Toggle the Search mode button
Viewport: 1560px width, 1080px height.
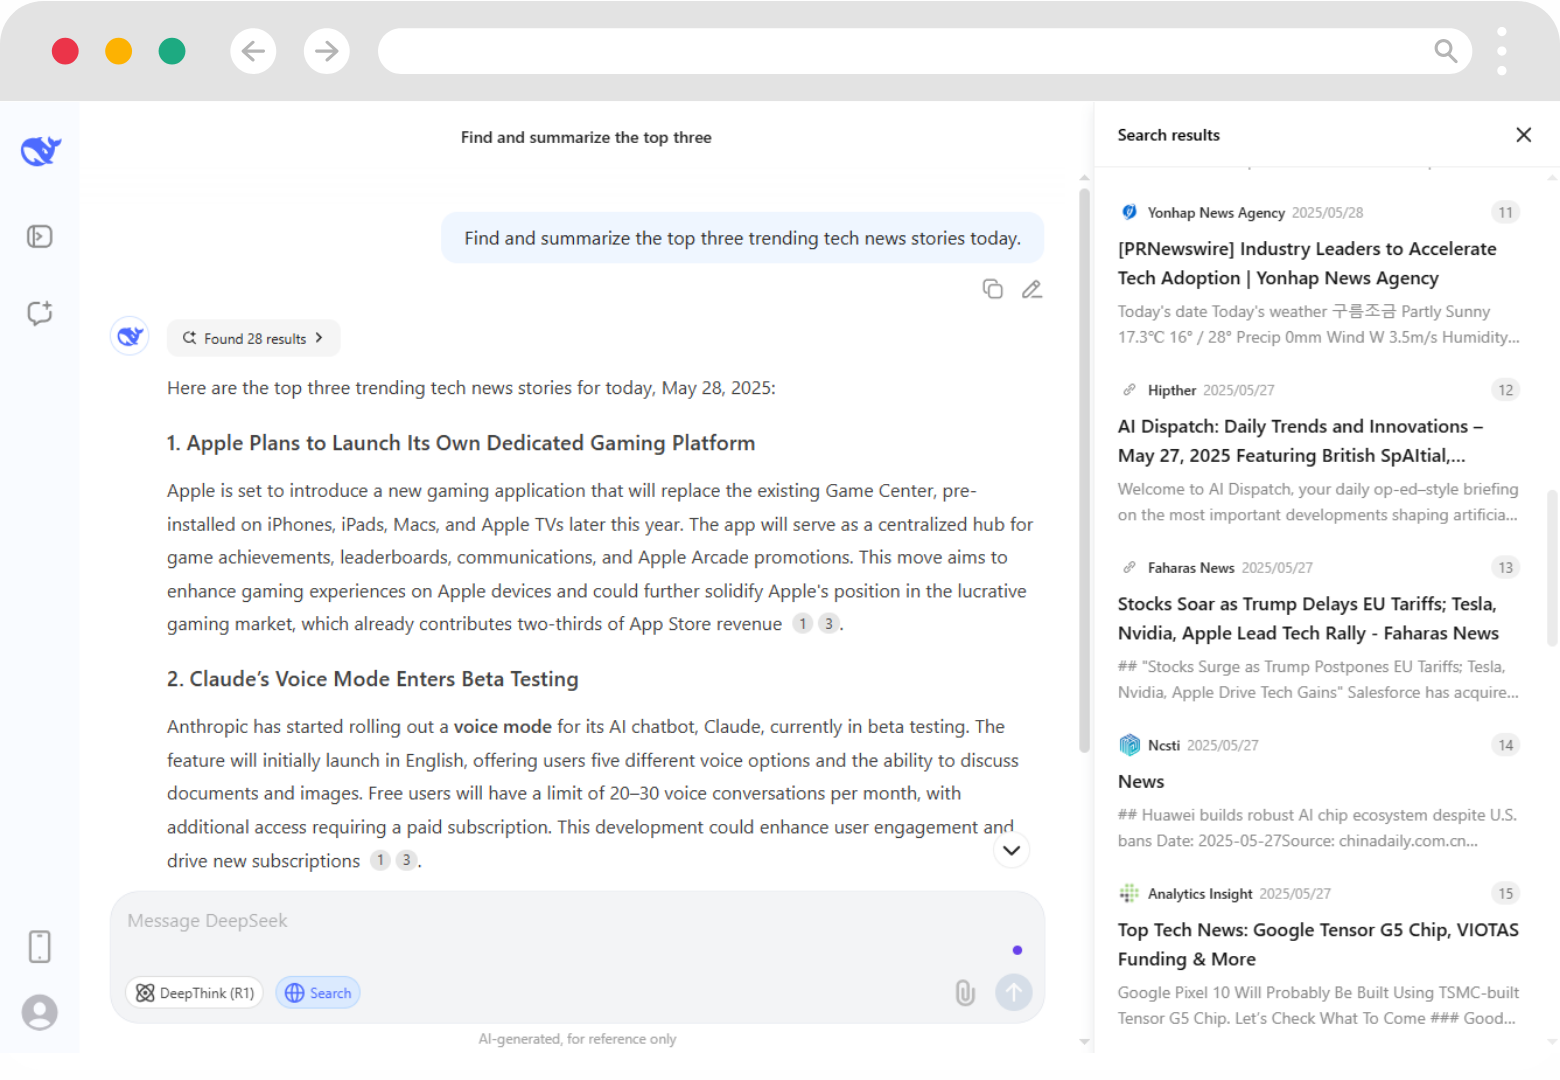click(x=318, y=993)
